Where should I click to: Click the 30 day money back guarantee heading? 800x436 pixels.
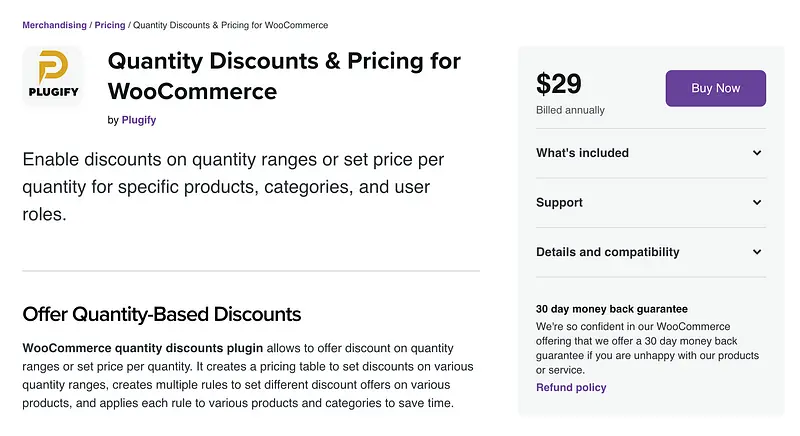point(612,309)
